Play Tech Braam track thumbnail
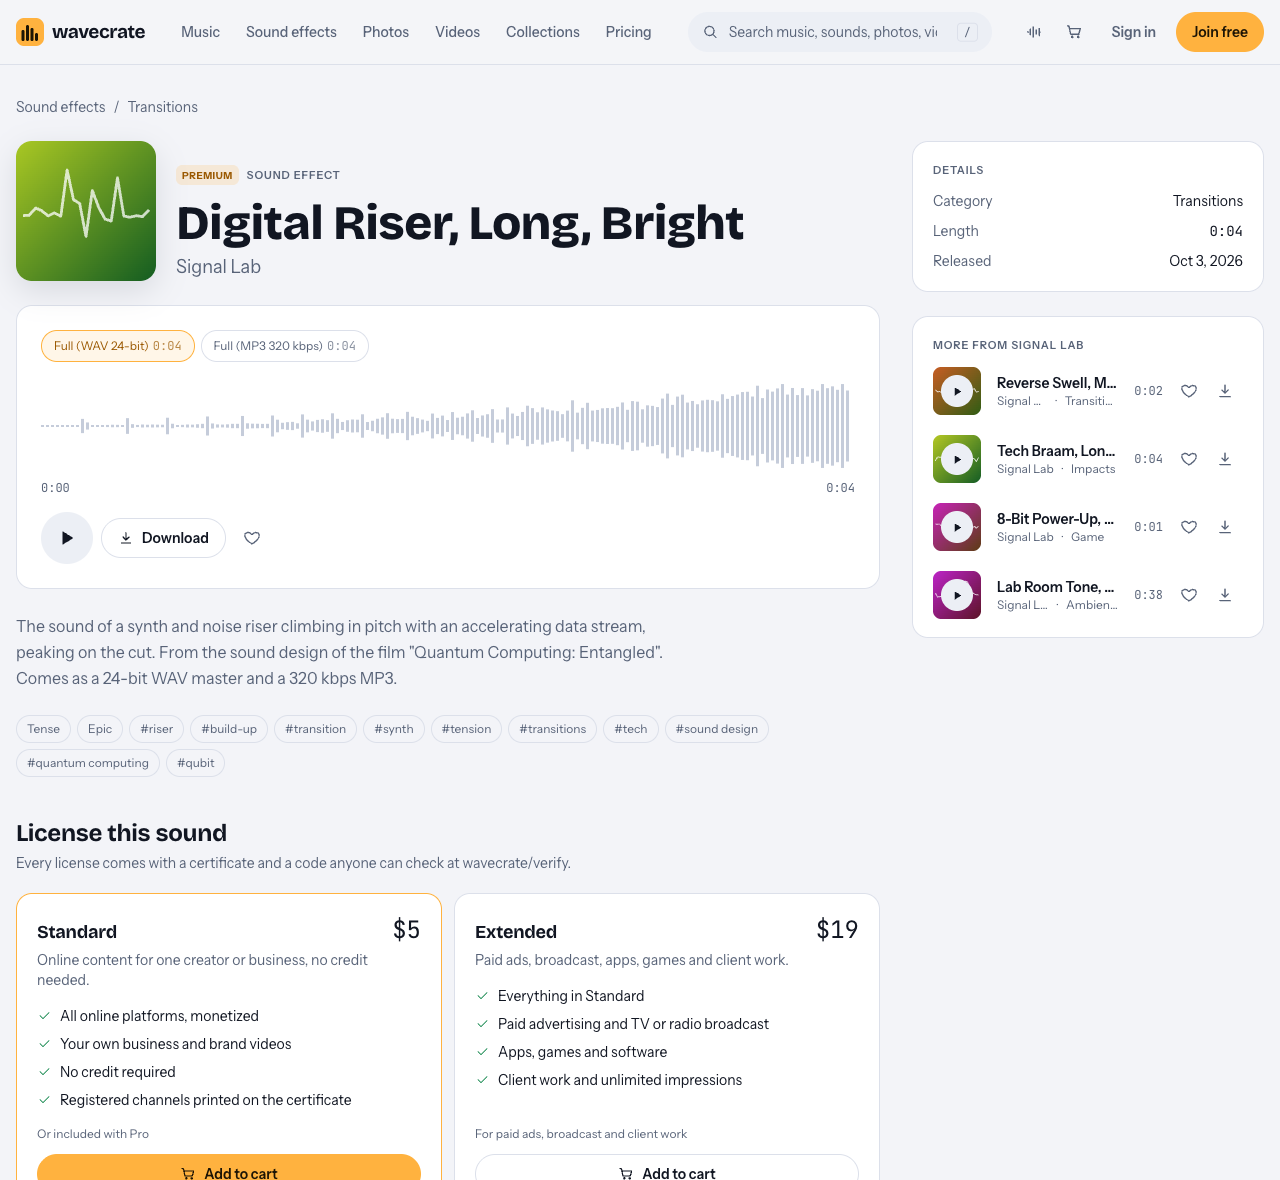 tap(957, 459)
